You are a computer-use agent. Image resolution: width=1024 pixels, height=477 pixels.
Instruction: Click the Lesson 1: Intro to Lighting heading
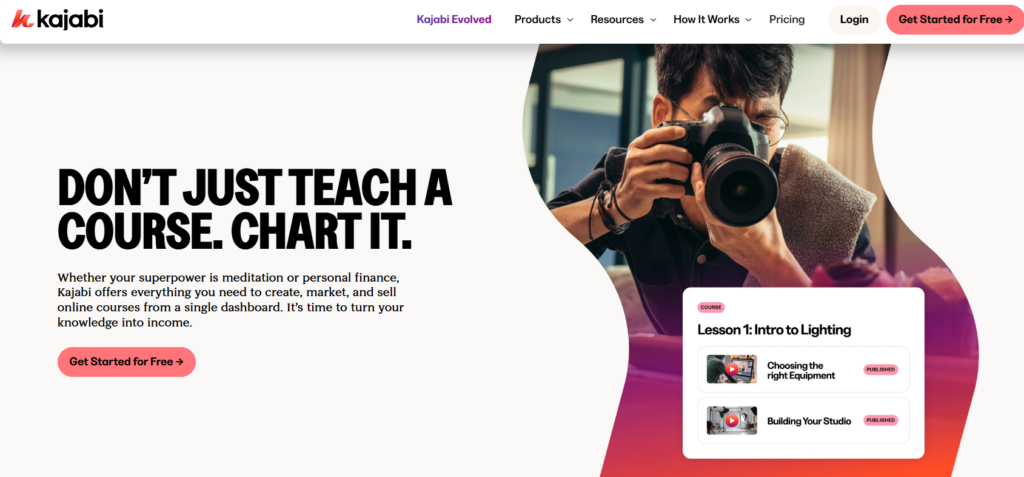774,330
